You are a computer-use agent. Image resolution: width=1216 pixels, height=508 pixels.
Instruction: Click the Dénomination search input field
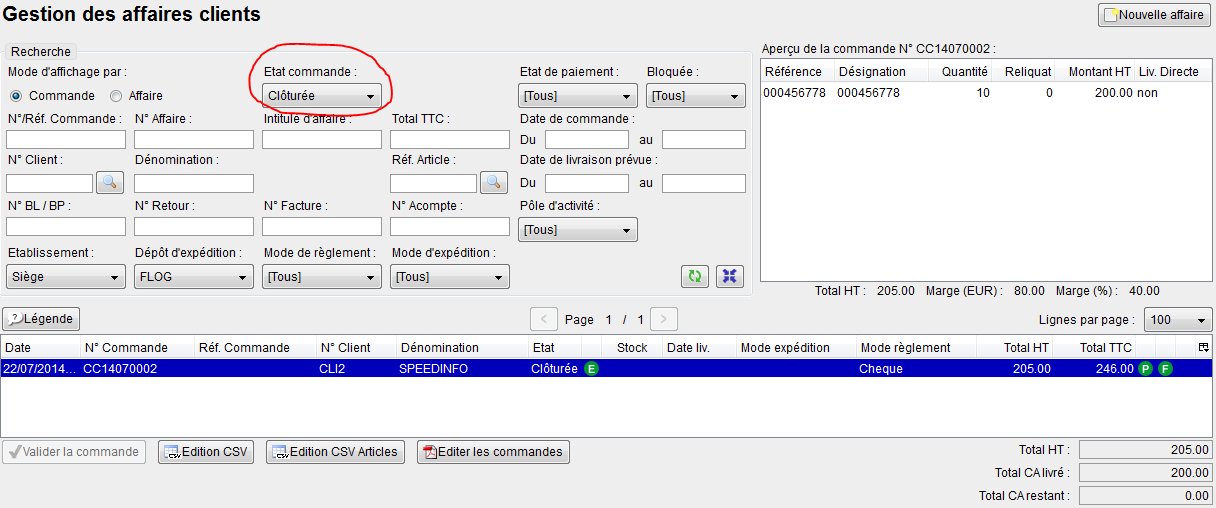[194, 183]
